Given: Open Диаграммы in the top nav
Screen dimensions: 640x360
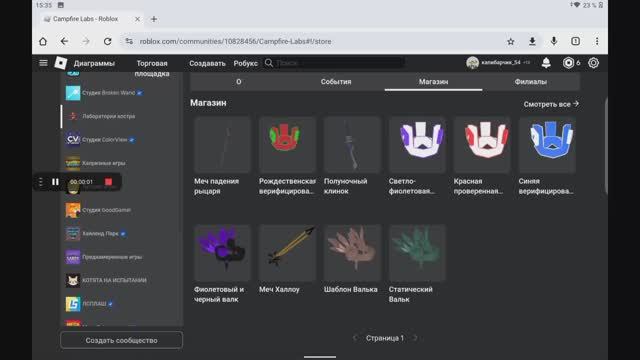Looking at the screenshot, I should coord(94,63).
